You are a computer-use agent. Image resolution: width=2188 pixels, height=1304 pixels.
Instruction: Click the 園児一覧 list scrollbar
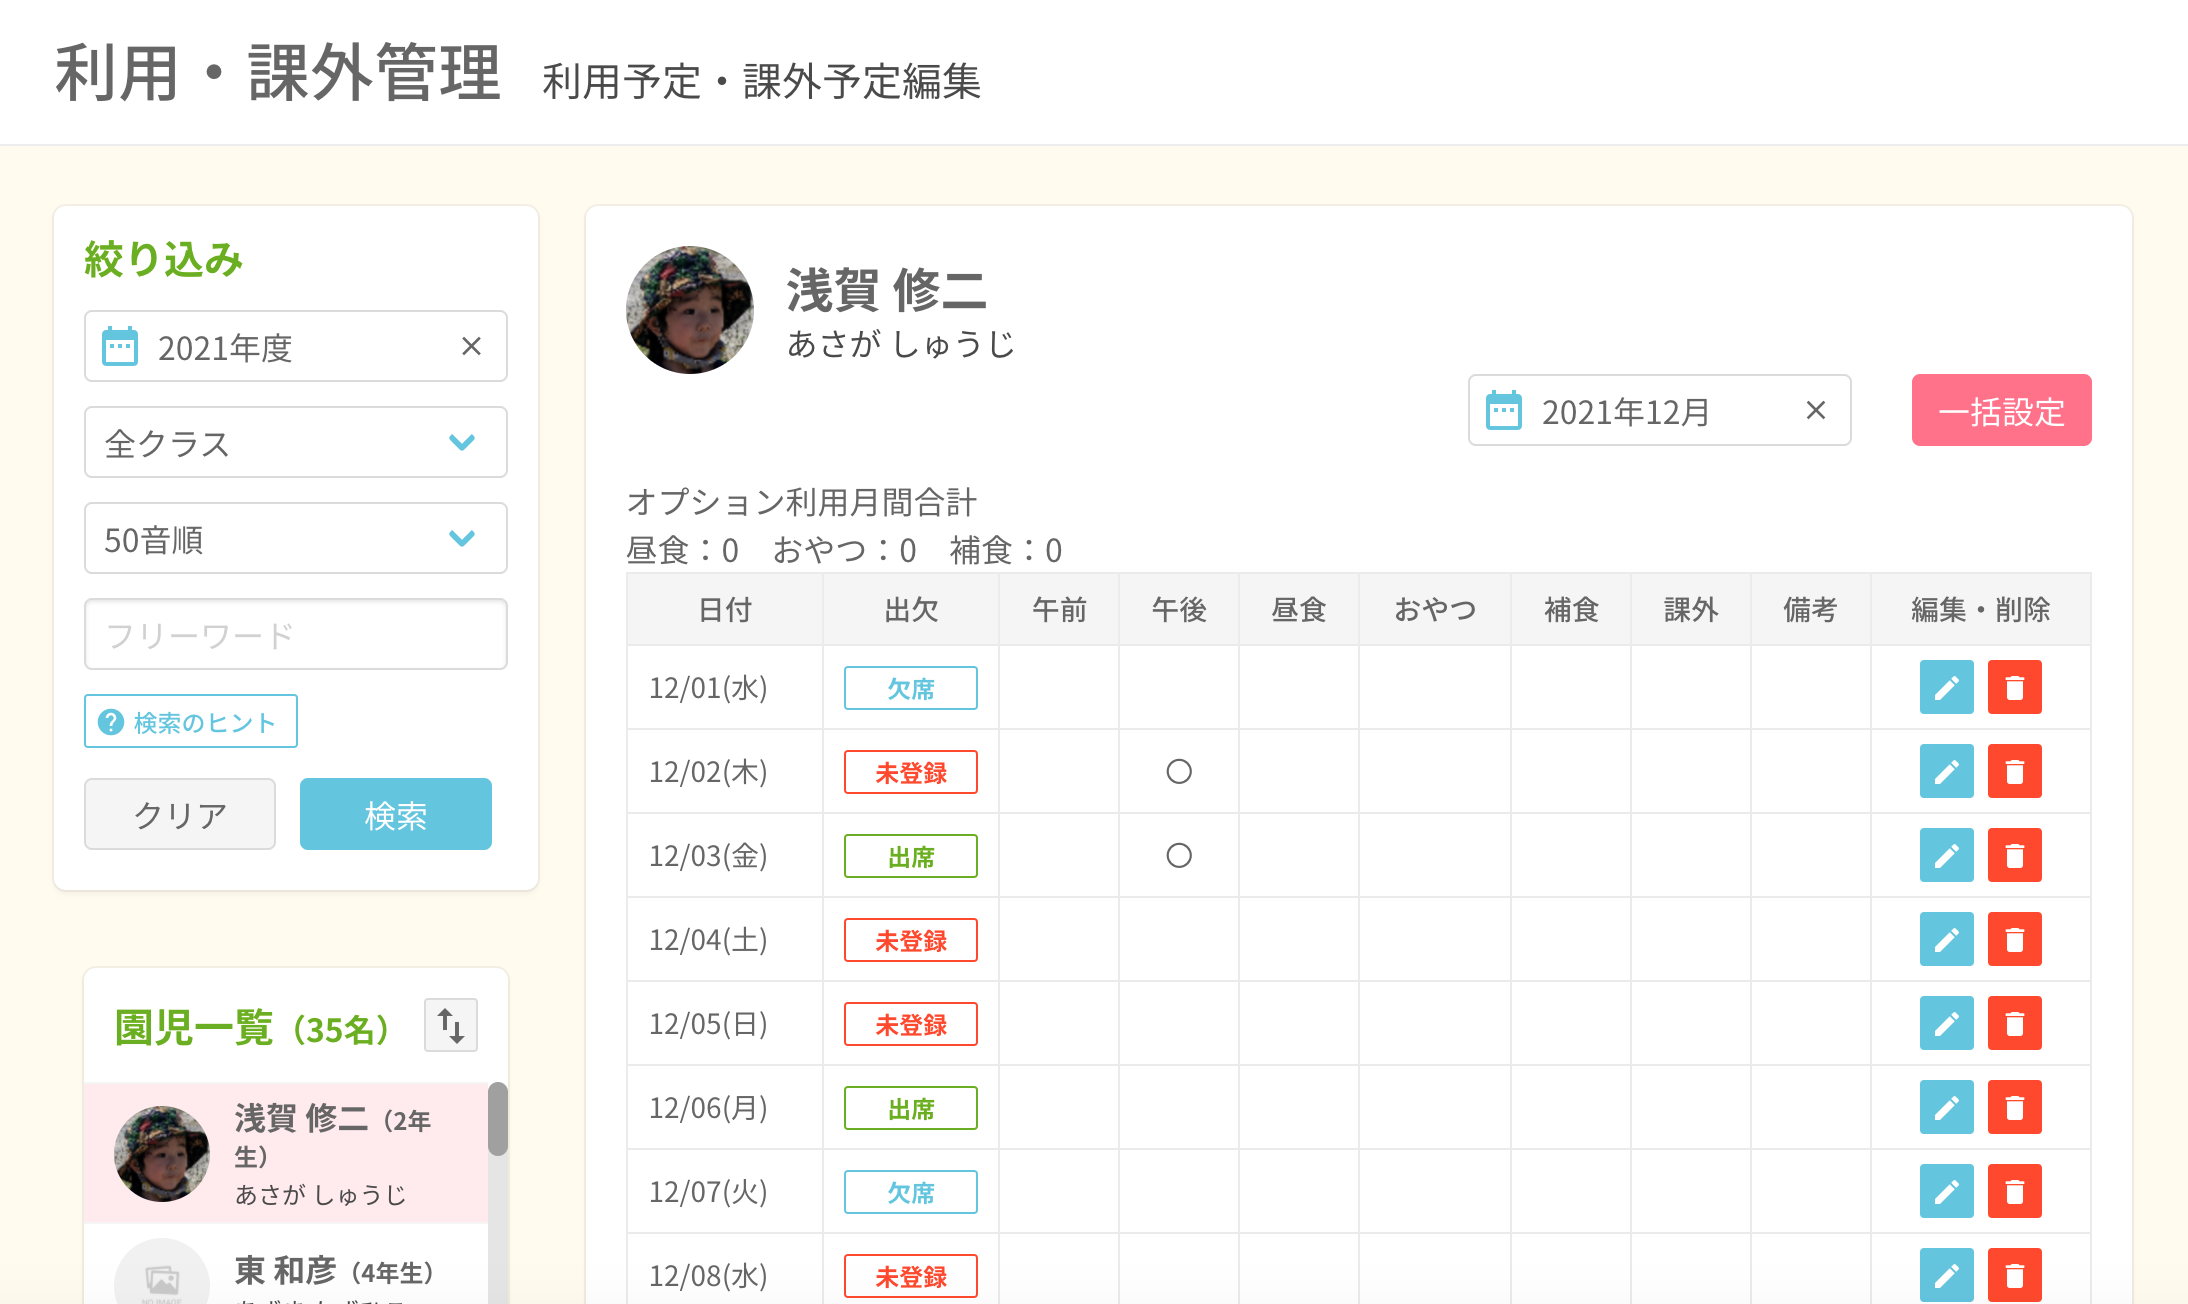[498, 1119]
